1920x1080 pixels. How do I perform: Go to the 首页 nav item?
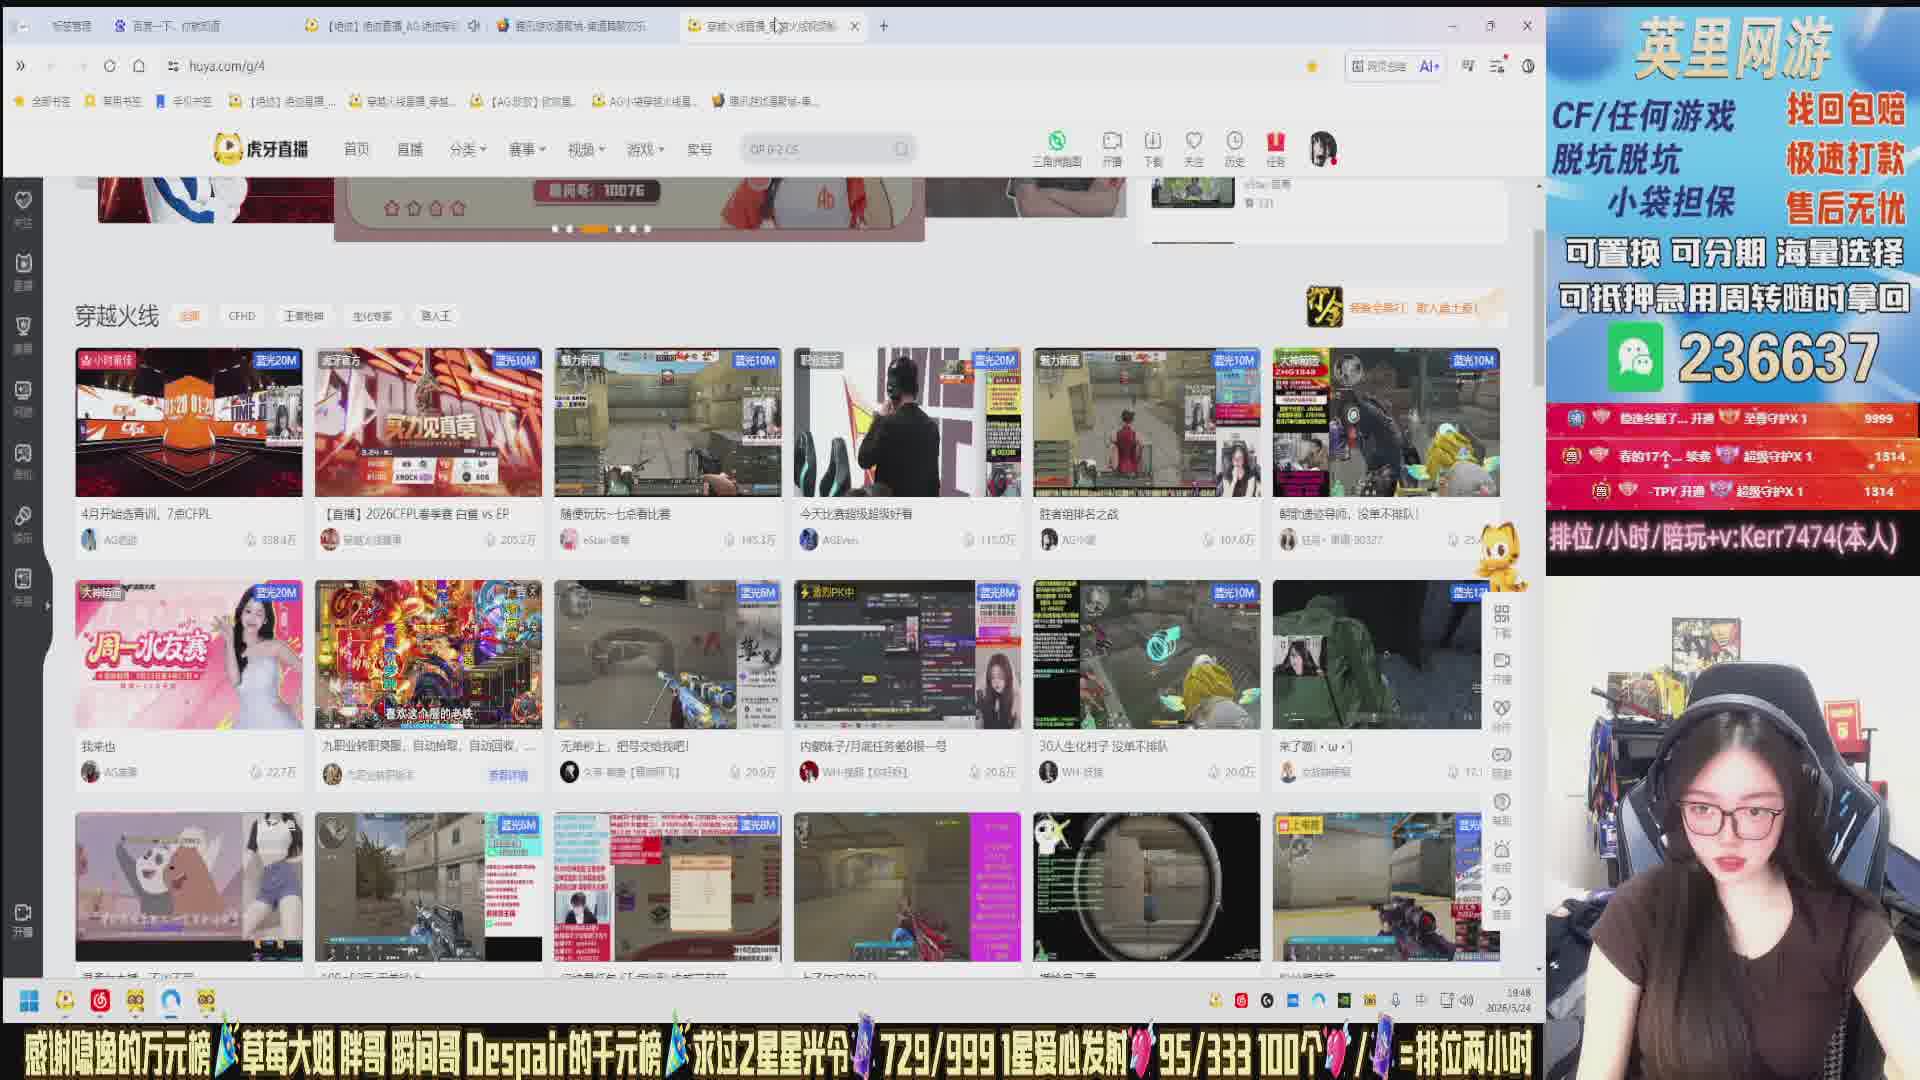click(356, 149)
